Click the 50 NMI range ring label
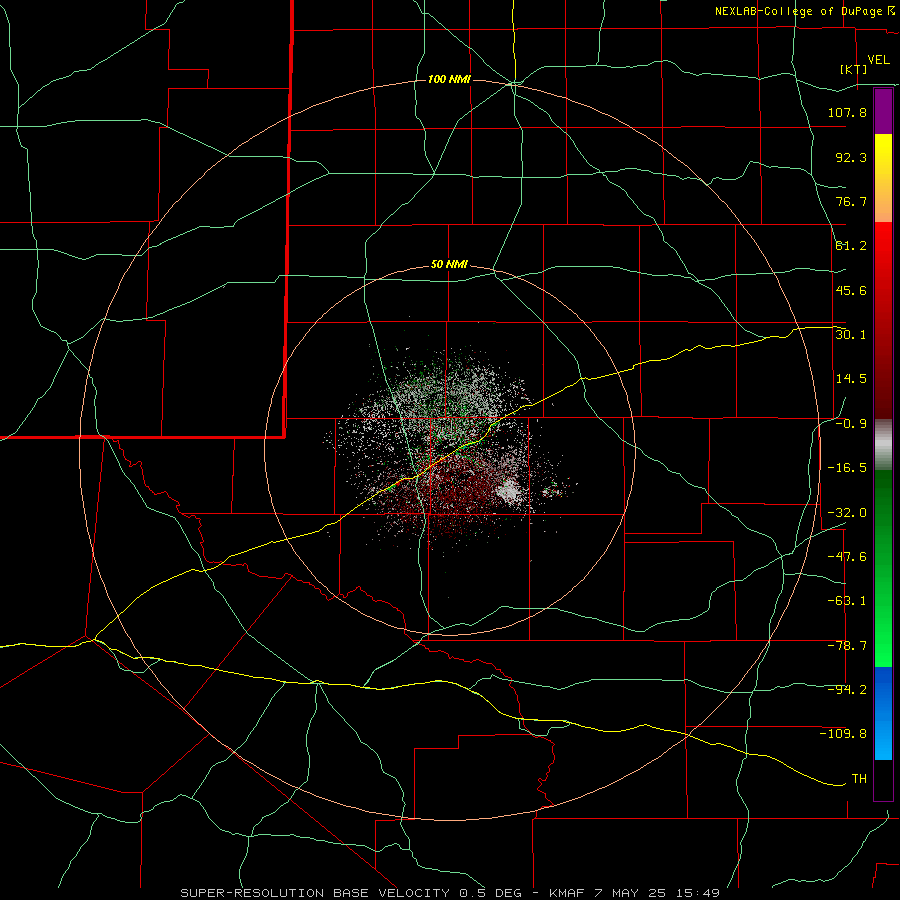This screenshot has height=900, width=900. [449, 265]
